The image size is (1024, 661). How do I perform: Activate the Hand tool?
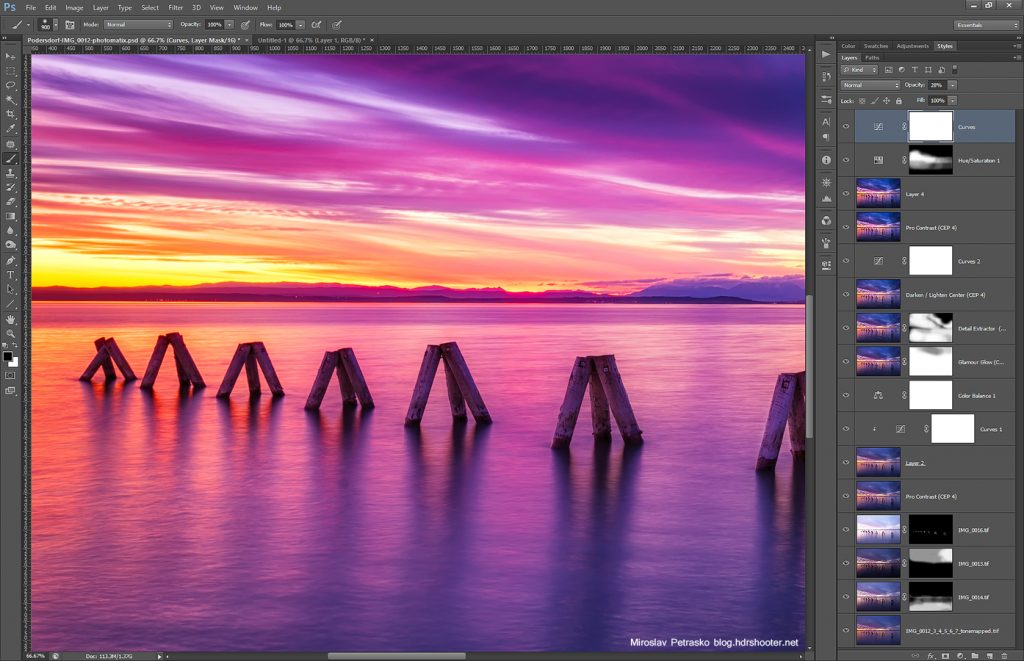point(11,319)
